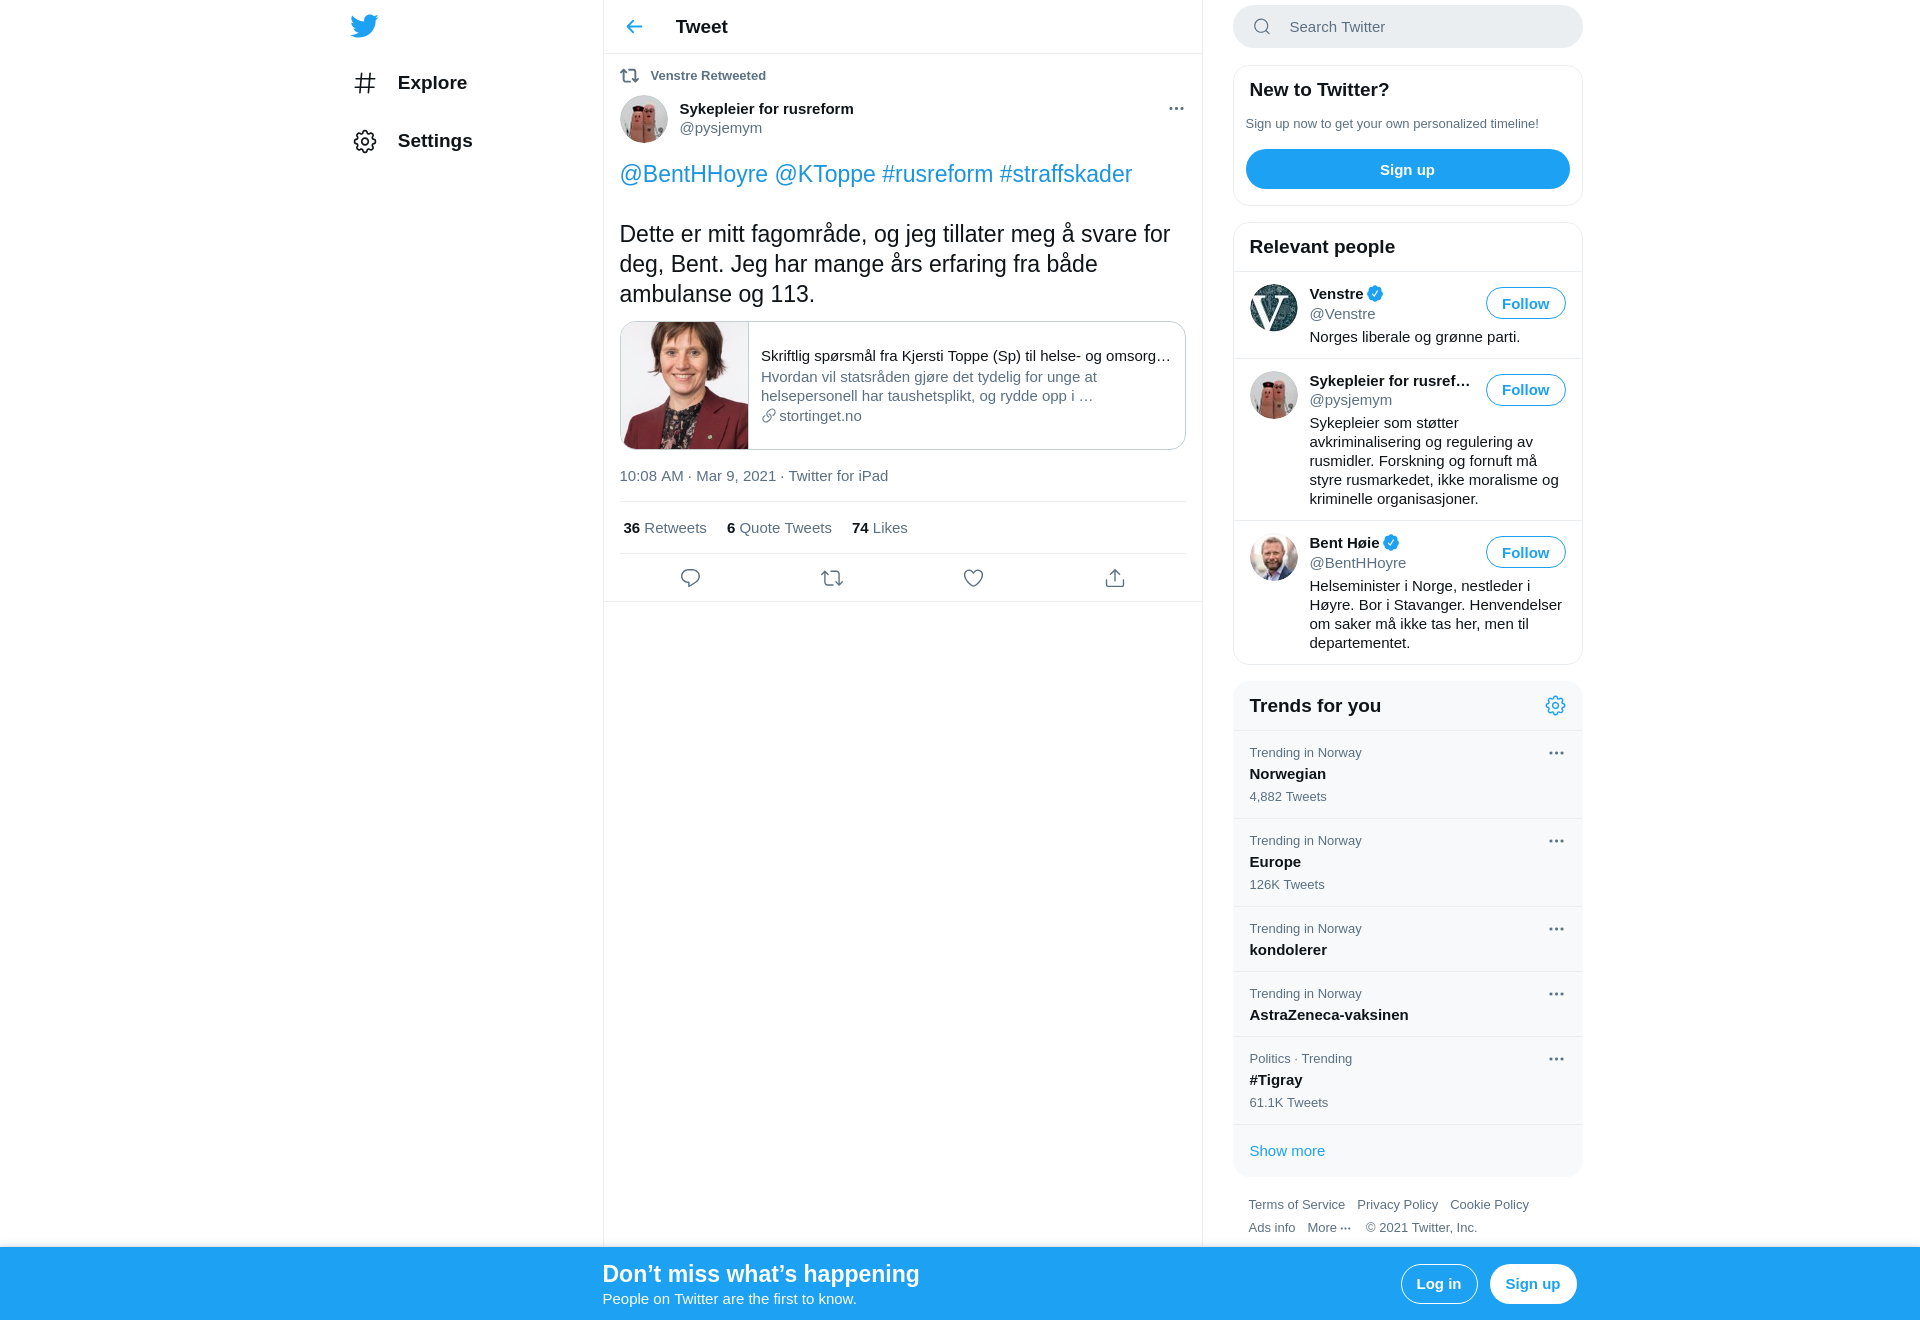Click the Search Twitter field

(x=1407, y=27)
